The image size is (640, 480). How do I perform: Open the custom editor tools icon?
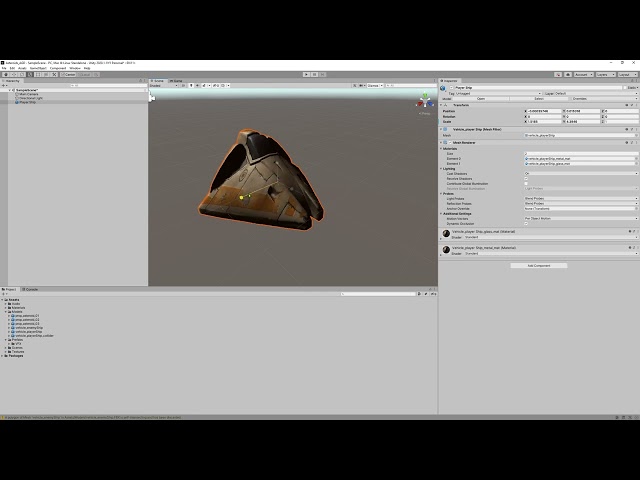54,75
